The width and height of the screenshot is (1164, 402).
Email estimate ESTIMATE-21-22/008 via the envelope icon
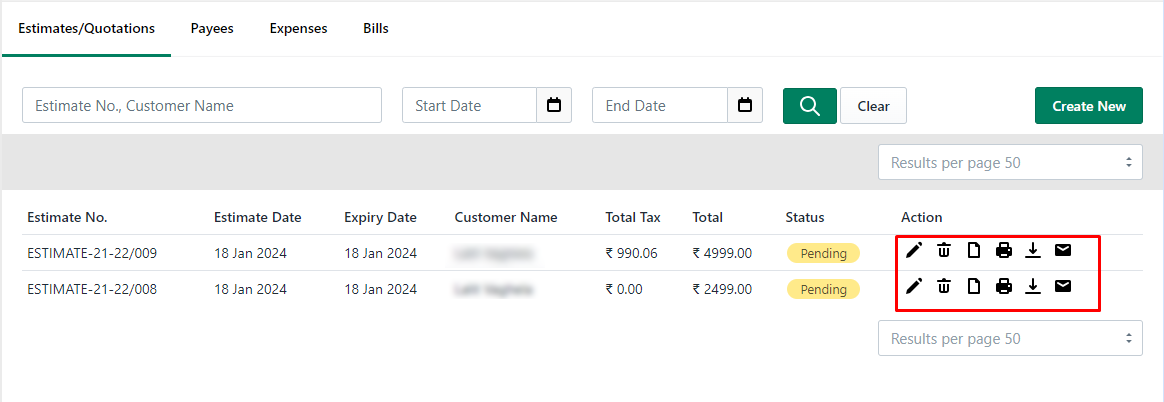click(x=1063, y=286)
